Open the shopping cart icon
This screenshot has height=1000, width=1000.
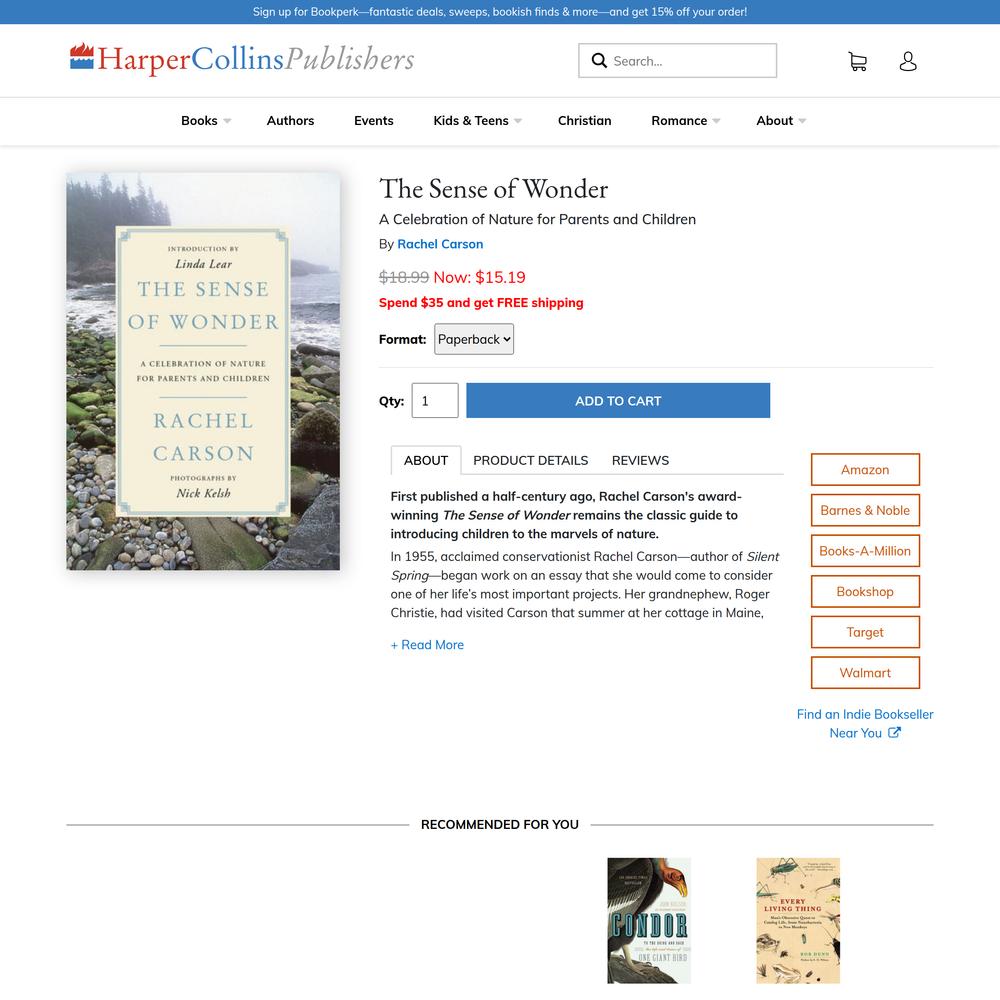[x=857, y=61]
